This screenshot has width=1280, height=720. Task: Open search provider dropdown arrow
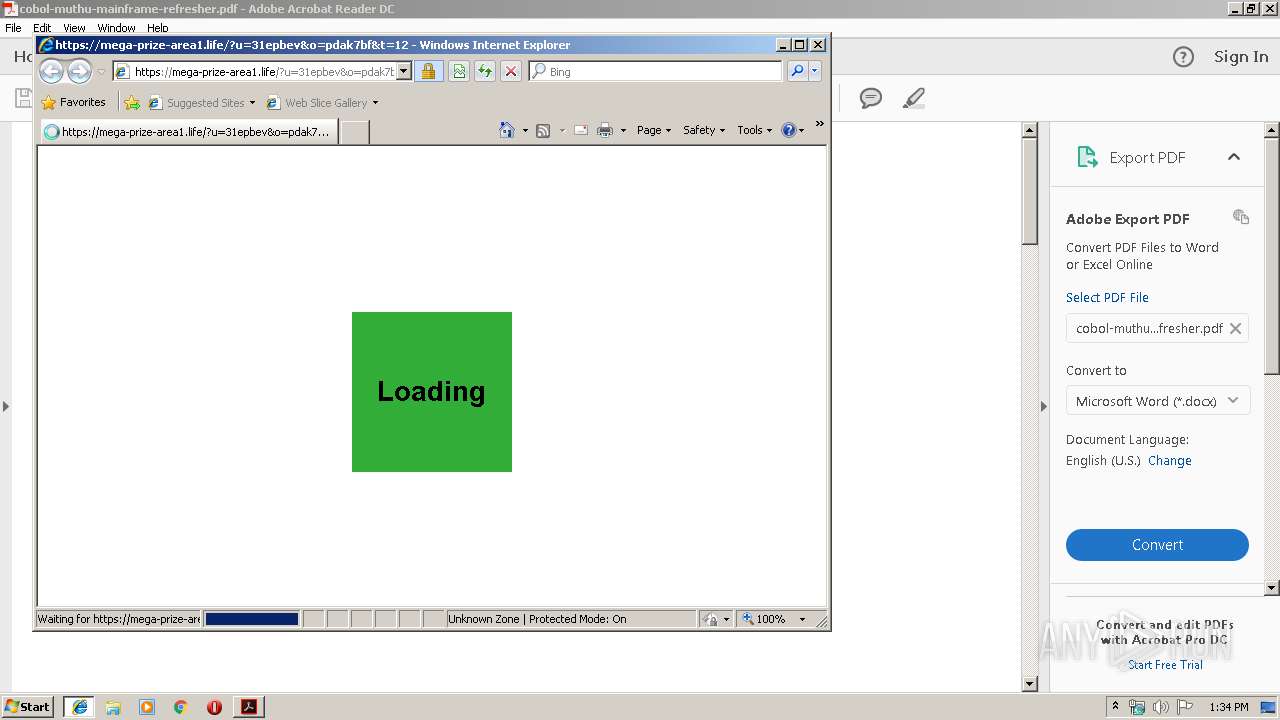(x=815, y=71)
